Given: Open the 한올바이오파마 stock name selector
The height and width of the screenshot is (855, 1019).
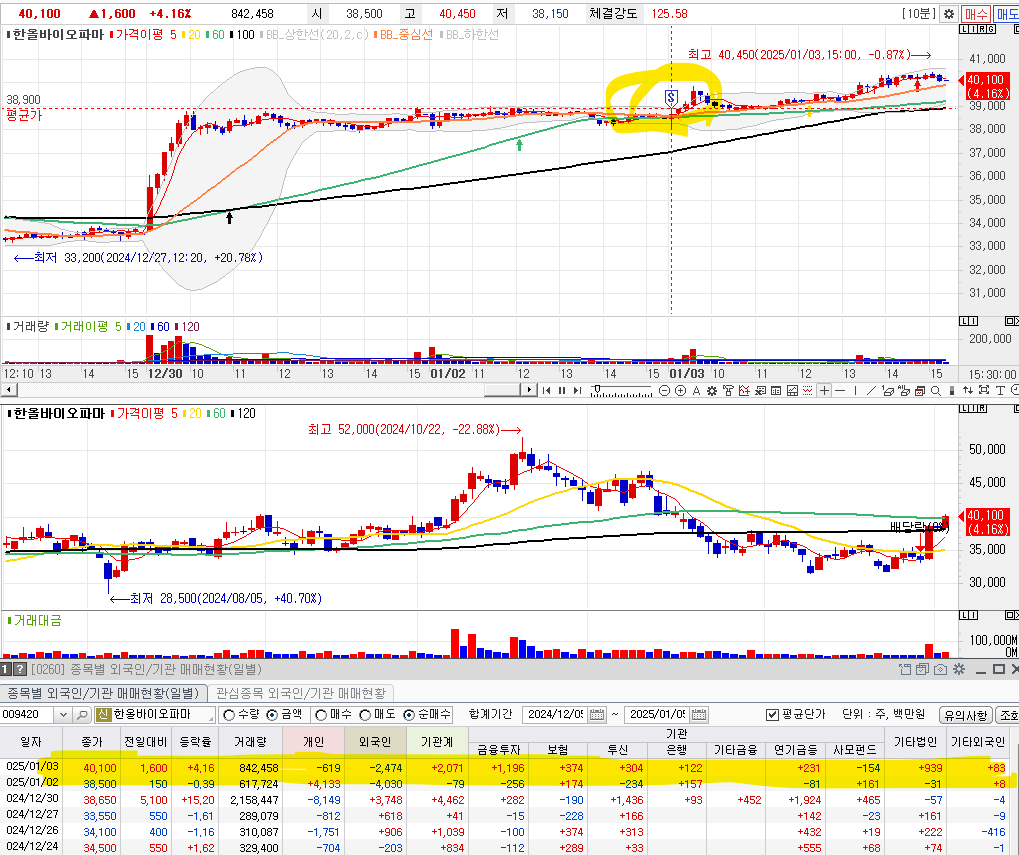Looking at the screenshot, I should point(155,715).
